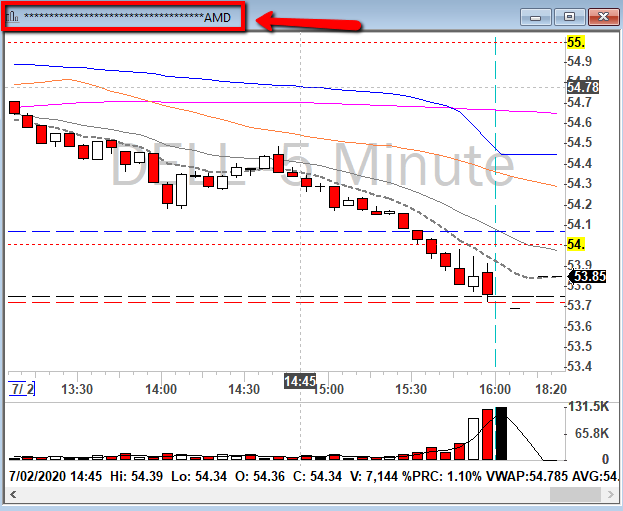Click the 53.85 current price tag
Image resolution: width=623 pixels, height=511 pixels.
point(585,276)
